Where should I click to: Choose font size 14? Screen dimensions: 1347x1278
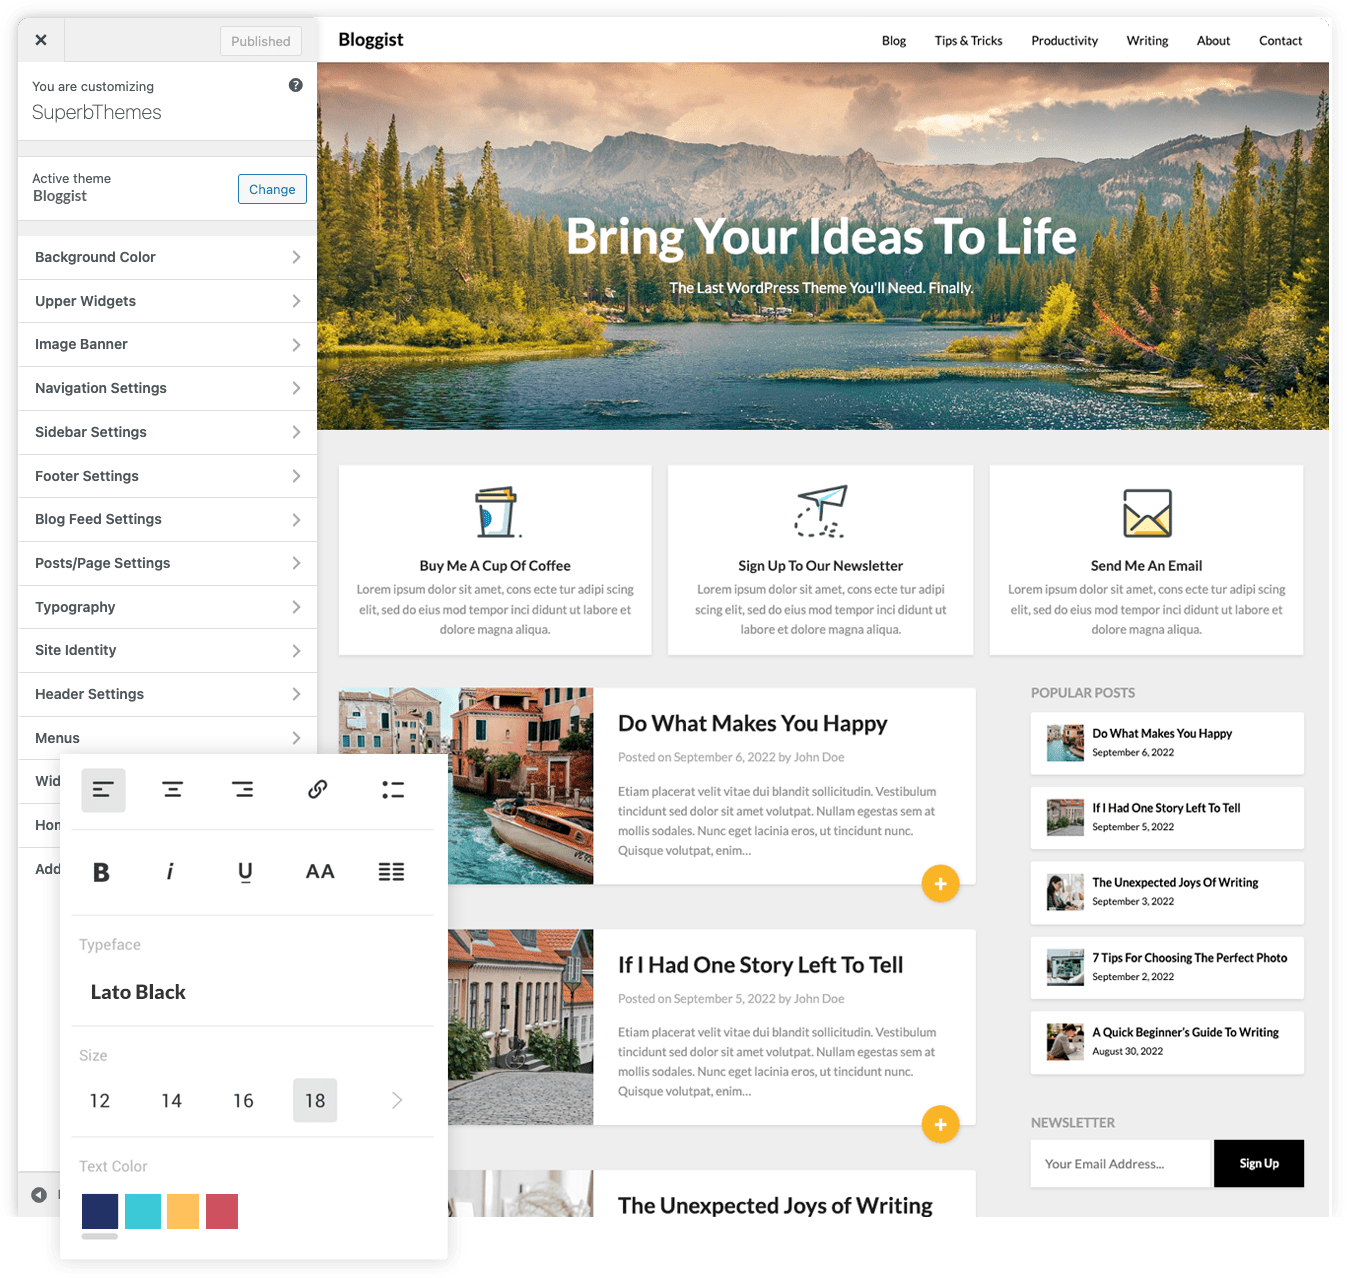[x=172, y=1100]
